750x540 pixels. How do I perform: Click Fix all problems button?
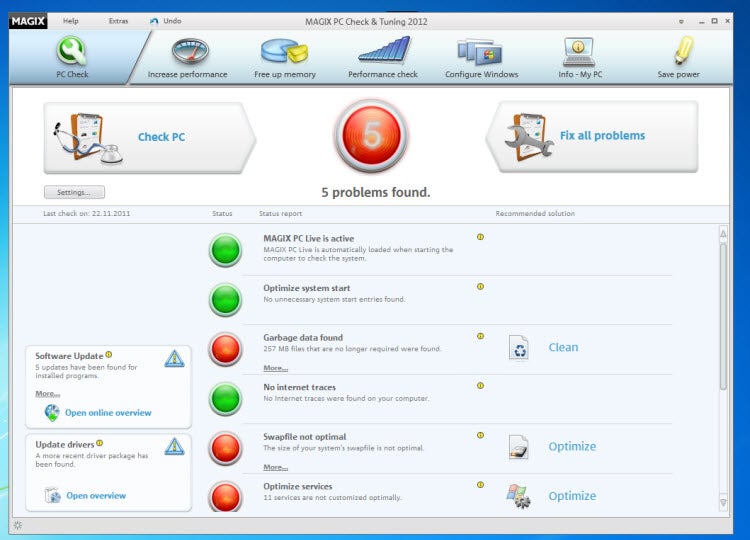(592, 136)
